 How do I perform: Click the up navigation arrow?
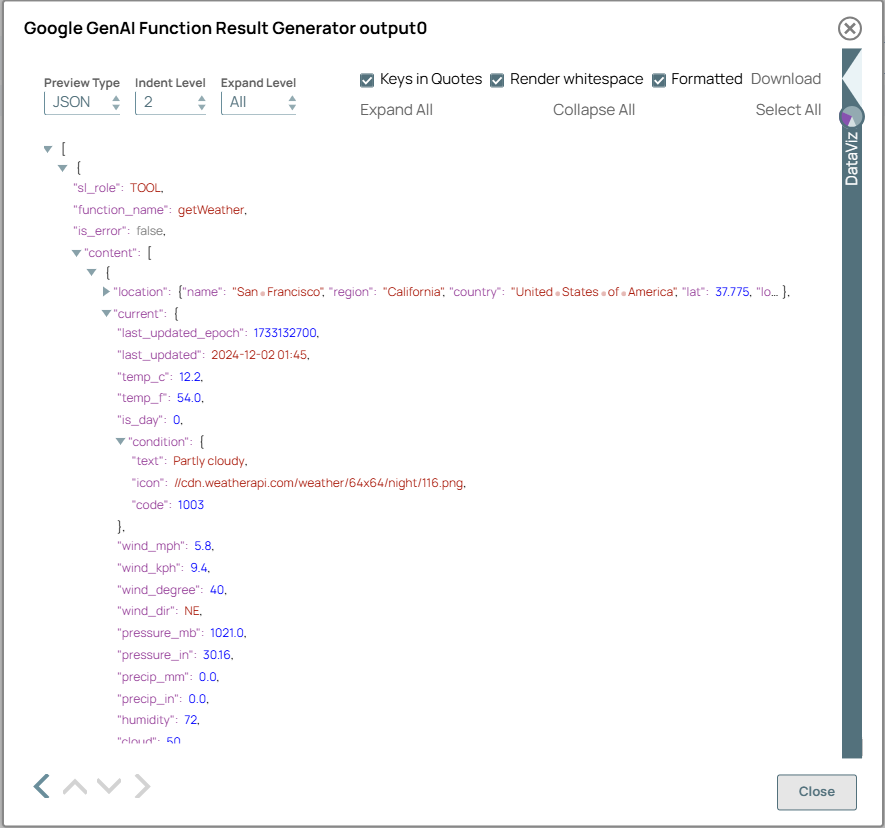(74, 786)
